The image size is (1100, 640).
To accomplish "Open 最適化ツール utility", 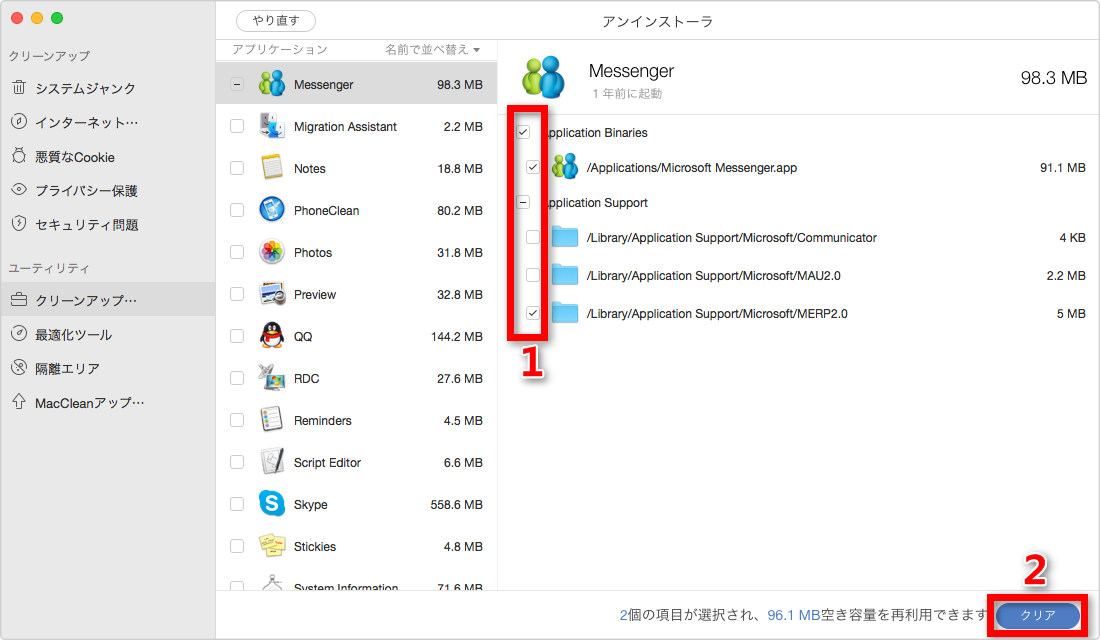I will tap(74, 334).
